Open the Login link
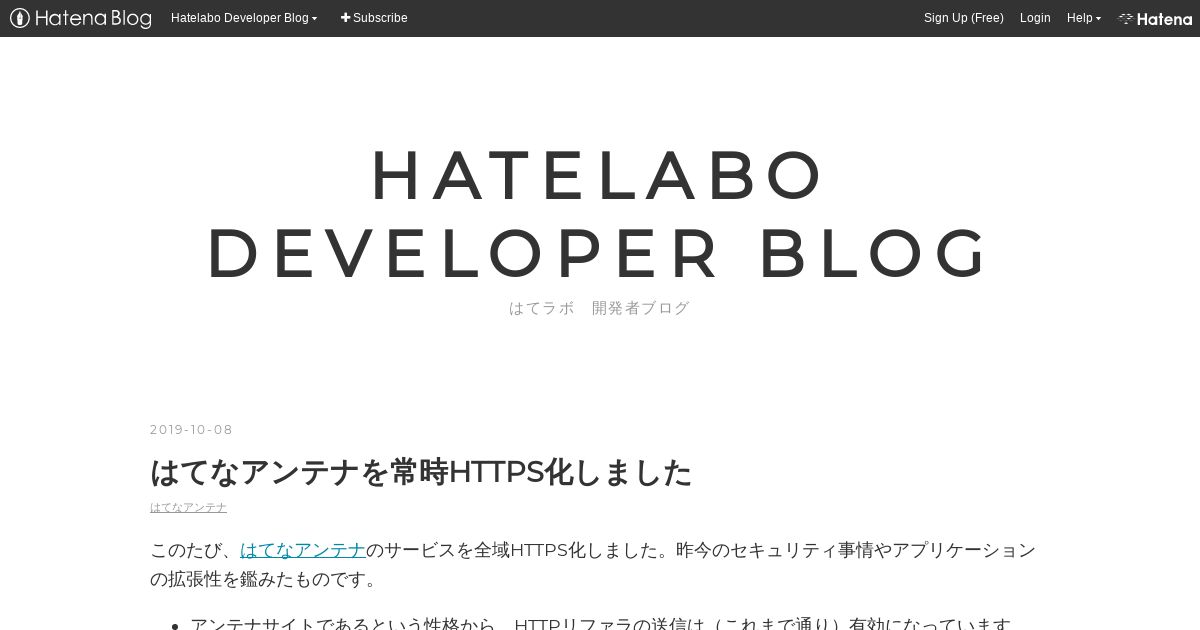Screen dimensions: 1200x630 tap(1035, 18)
